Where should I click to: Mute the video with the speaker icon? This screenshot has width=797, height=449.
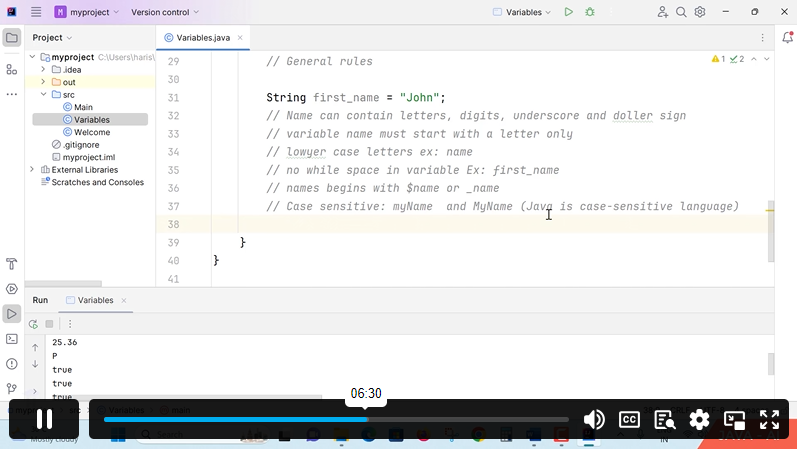[x=594, y=420]
